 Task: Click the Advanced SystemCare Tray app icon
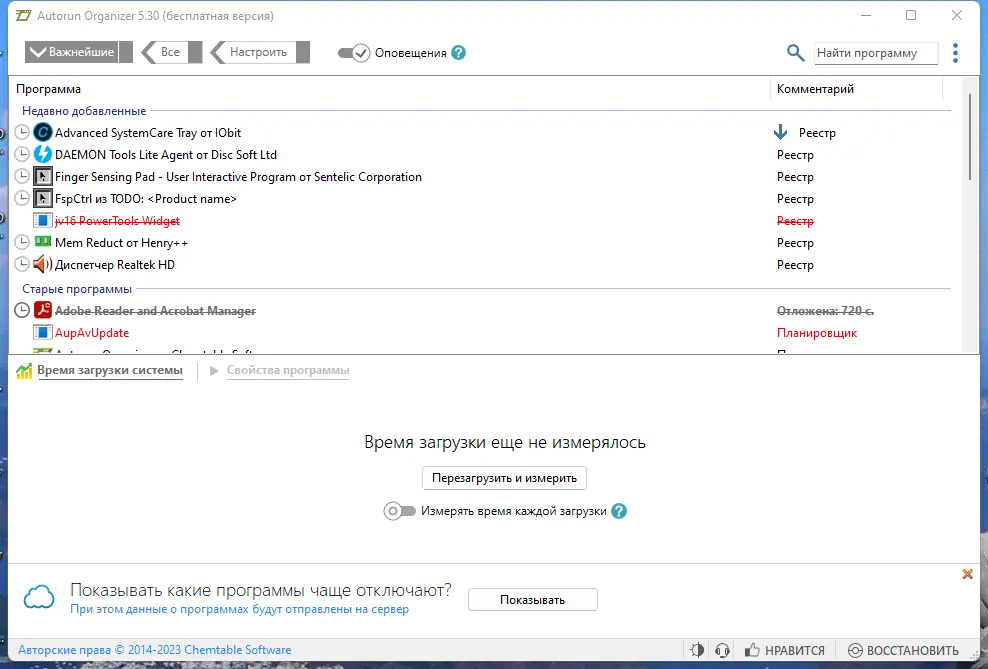(42, 132)
